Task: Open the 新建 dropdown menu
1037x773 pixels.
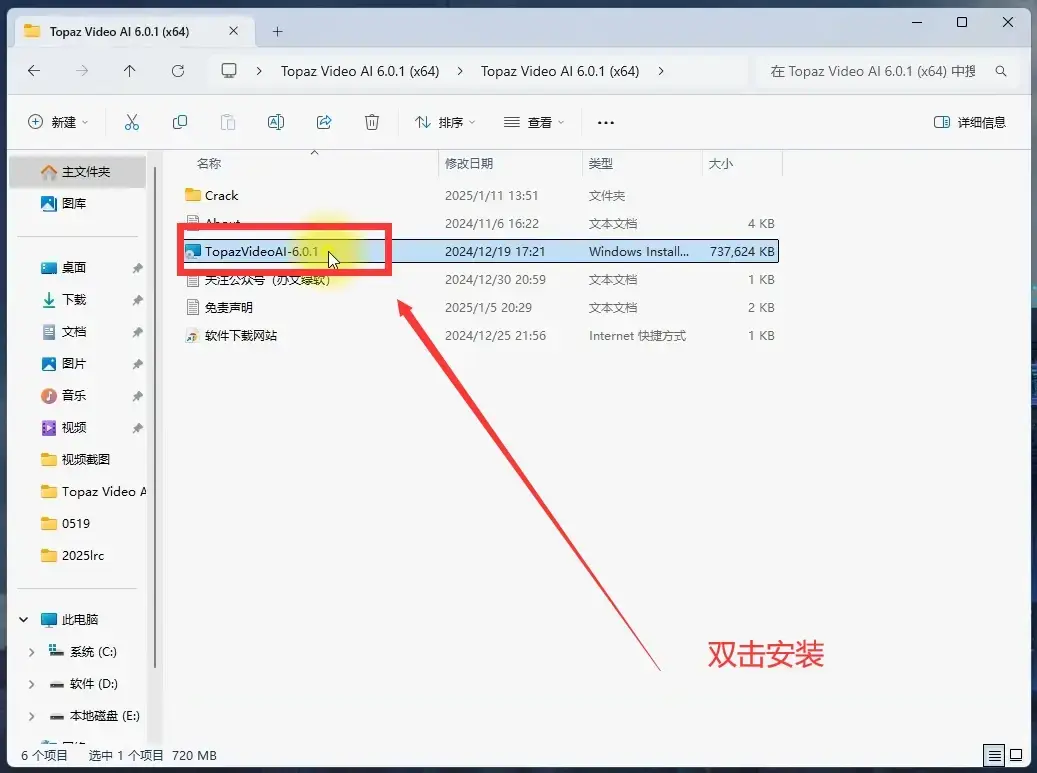Action: tap(58, 122)
